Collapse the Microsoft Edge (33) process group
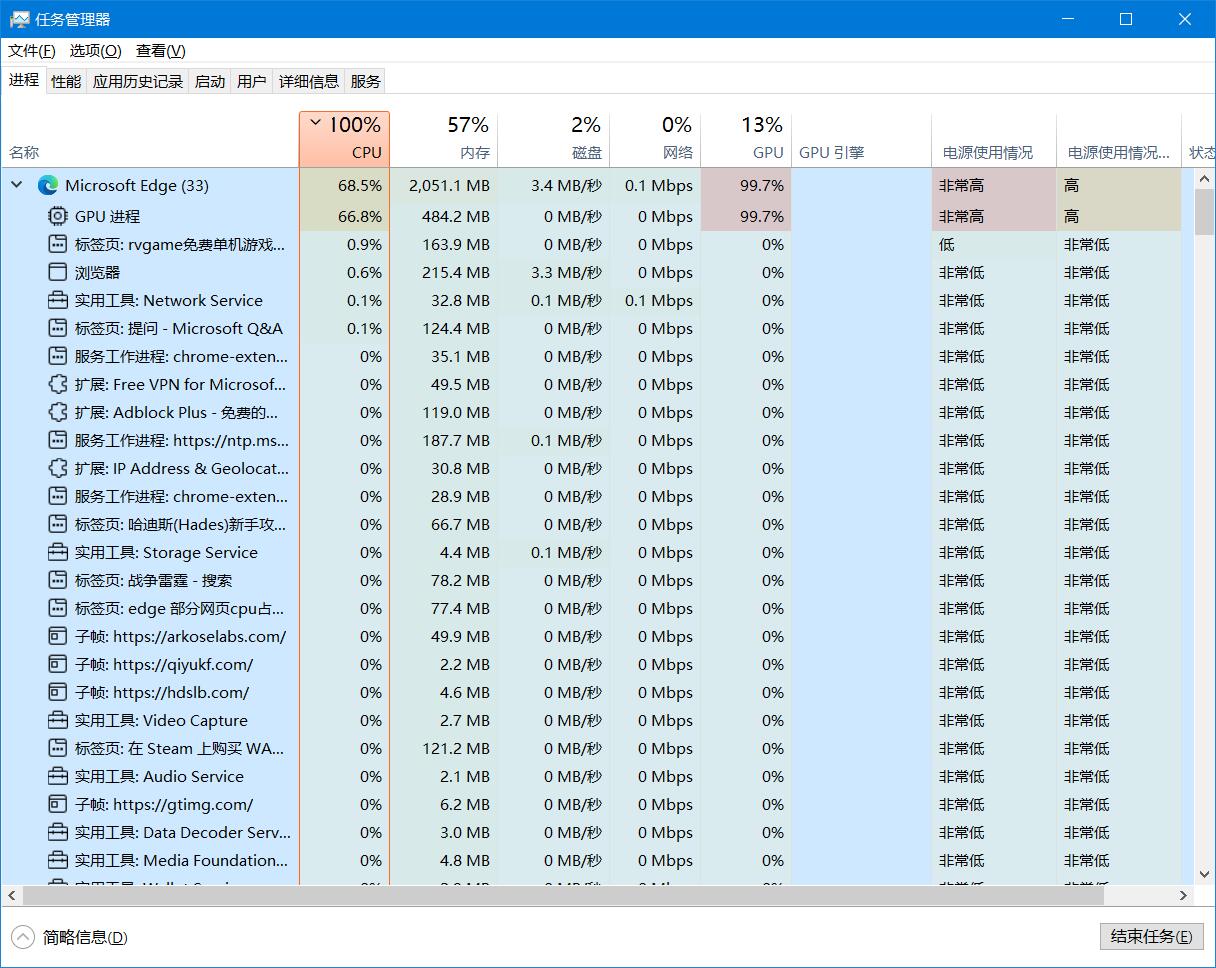This screenshot has height=968, width=1216. (x=16, y=185)
